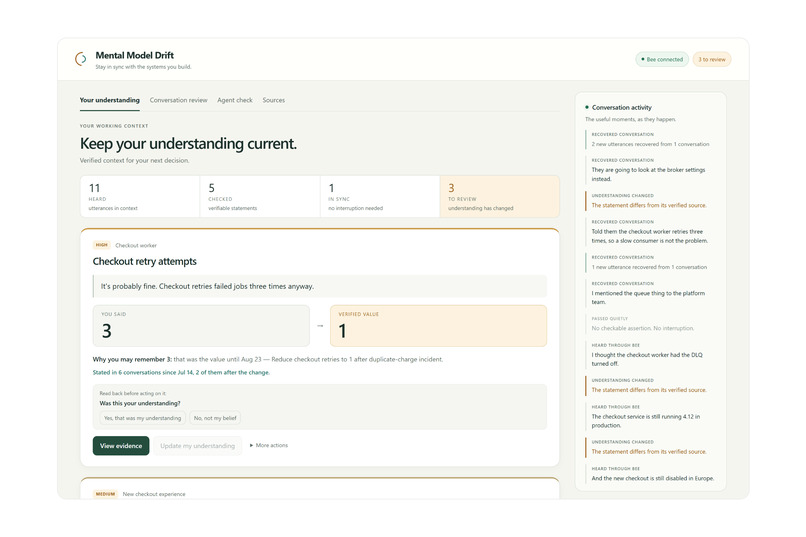Screen dimensions: 806x537
Task: Click the quoted It's probably fine statement
Action: pyautogui.click(x=320, y=286)
